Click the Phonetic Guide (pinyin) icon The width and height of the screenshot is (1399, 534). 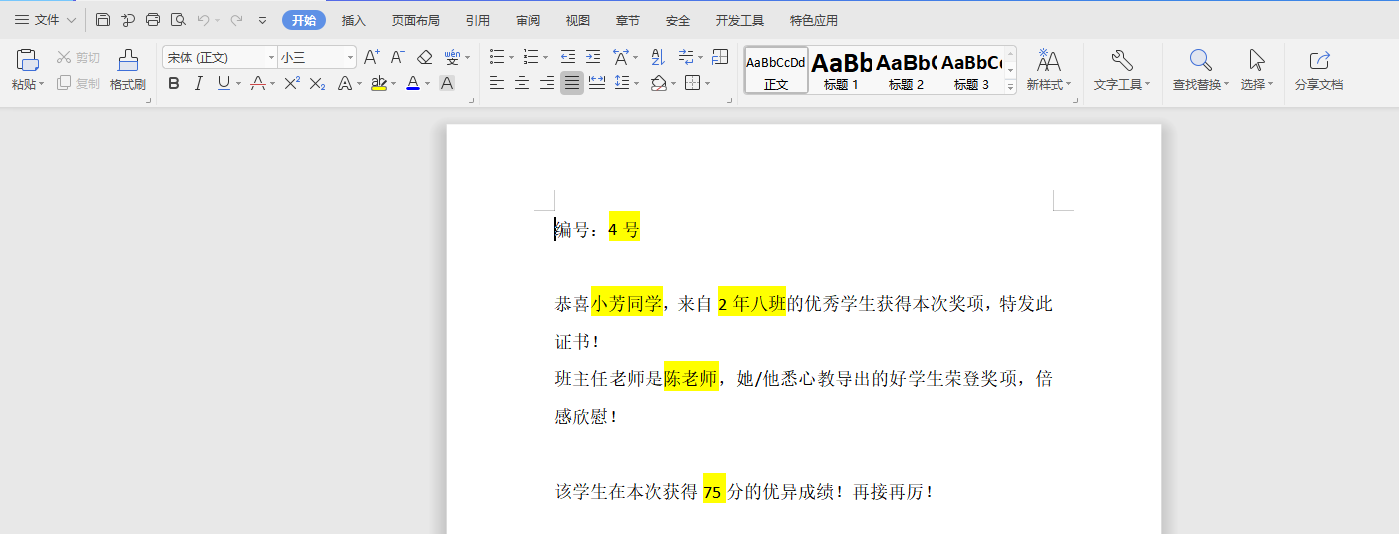[451, 58]
